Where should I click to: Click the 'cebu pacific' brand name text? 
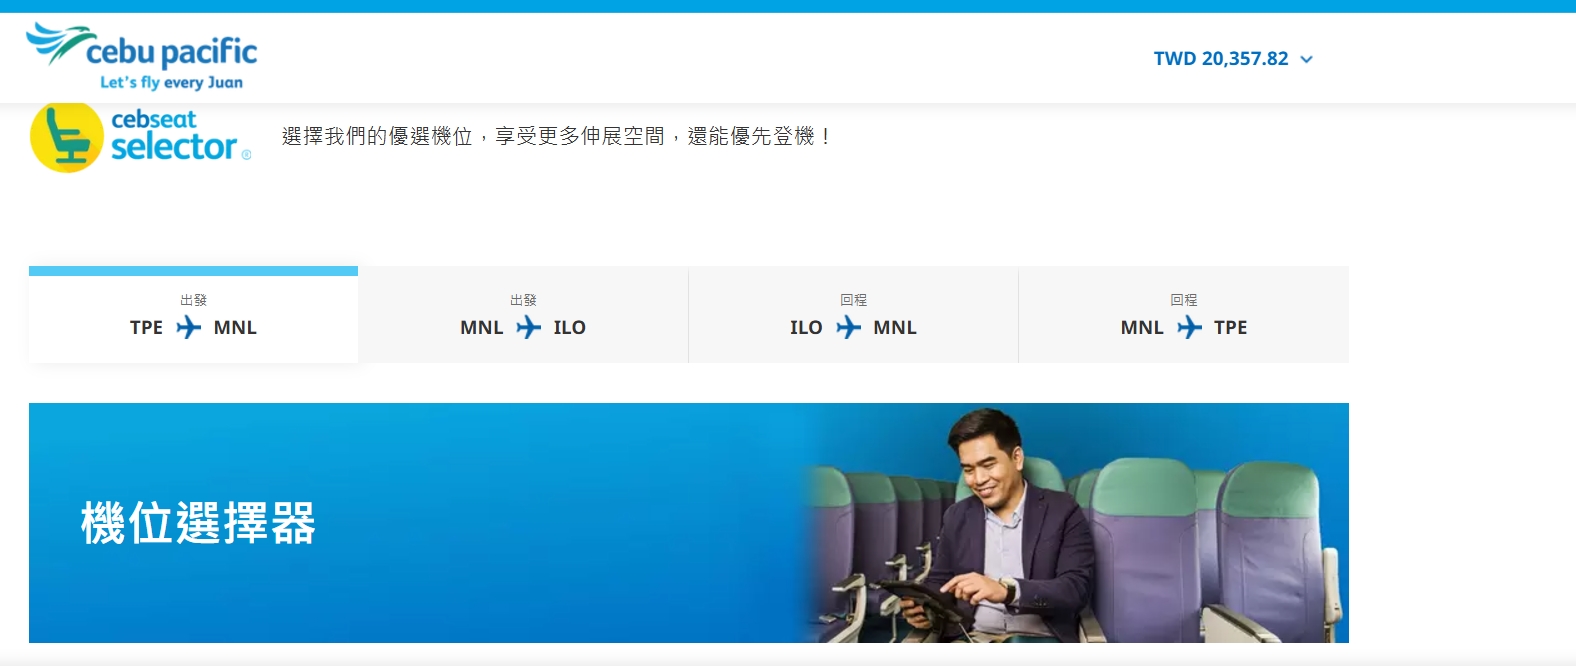(x=171, y=51)
